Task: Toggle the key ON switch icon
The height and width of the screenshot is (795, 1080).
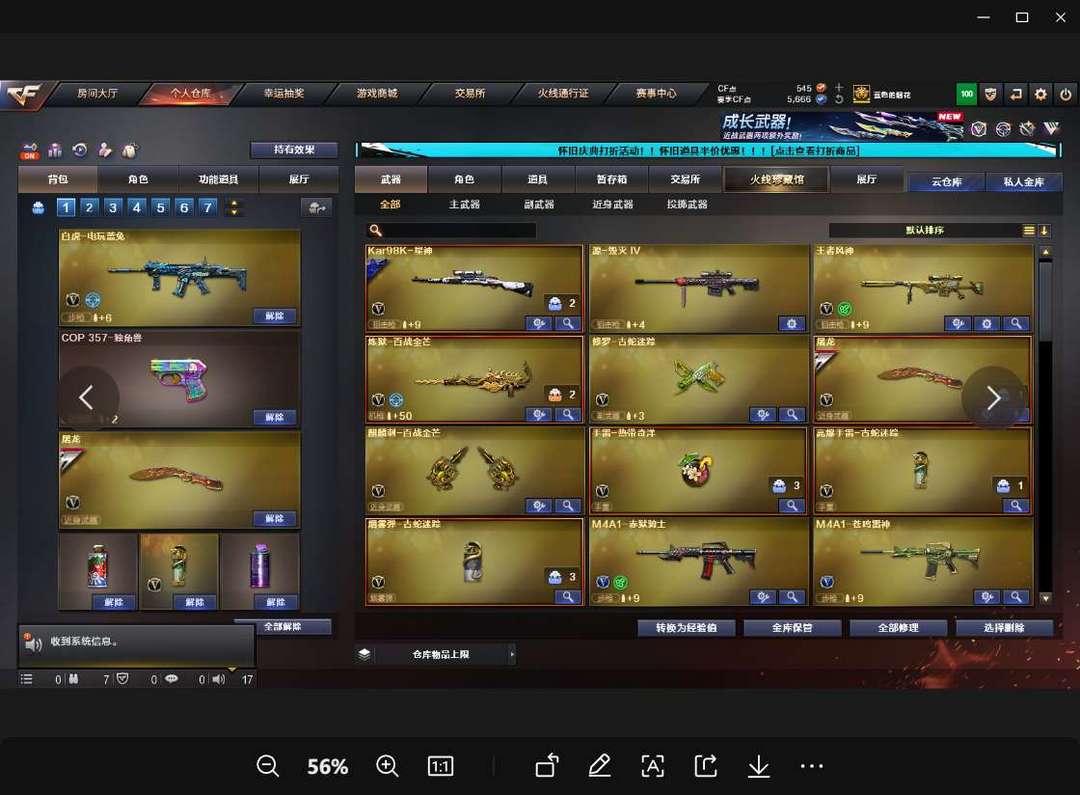Action: click(30, 151)
